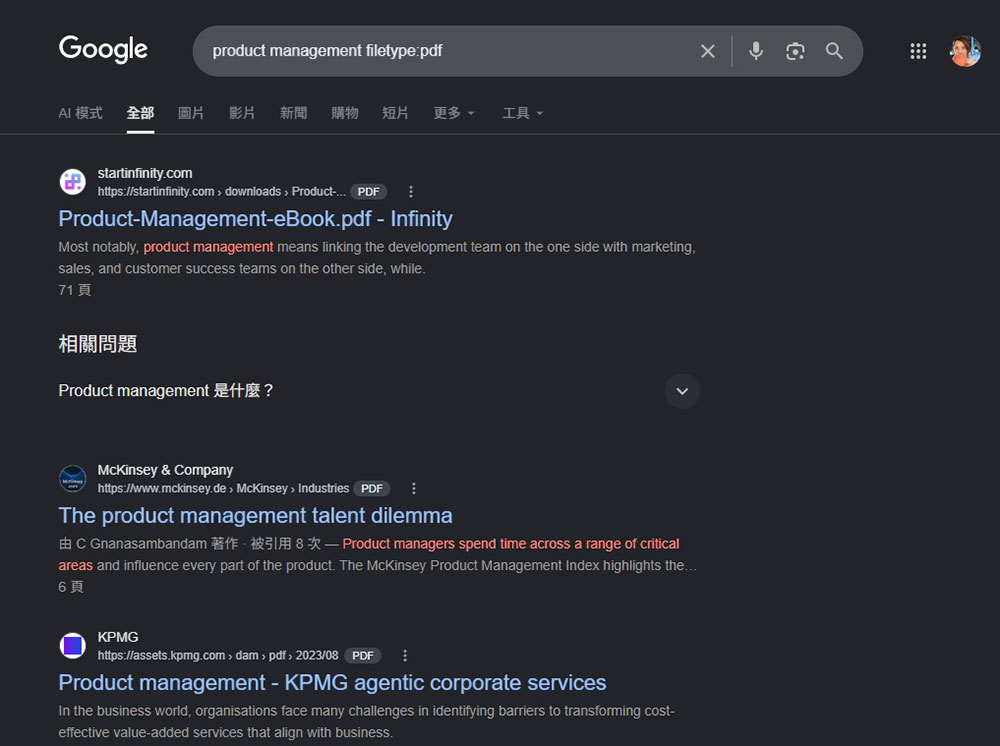This screenshot has height=746, width=1000.
Task: Click the '71 頁' page count
Action: pos(75,290)
